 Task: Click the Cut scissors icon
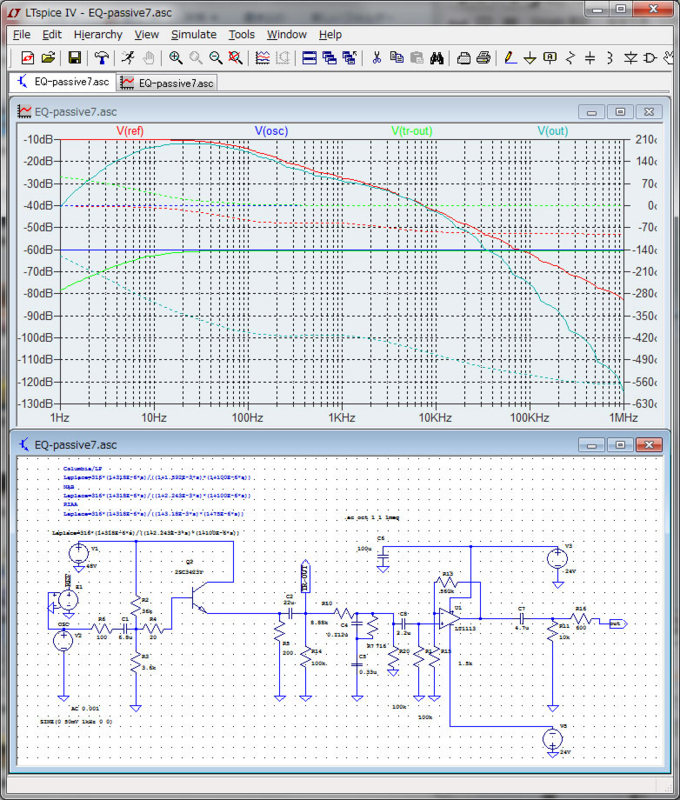coord(376,58)
